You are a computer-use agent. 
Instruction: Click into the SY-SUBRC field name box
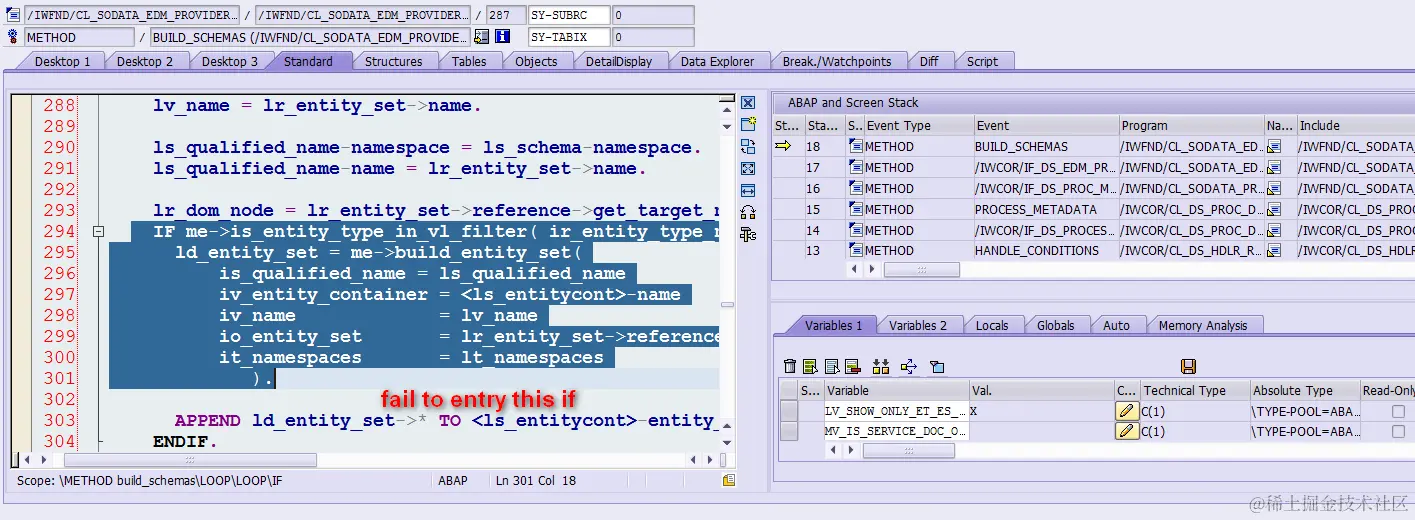pyautogui.click(x=569, y=15)
